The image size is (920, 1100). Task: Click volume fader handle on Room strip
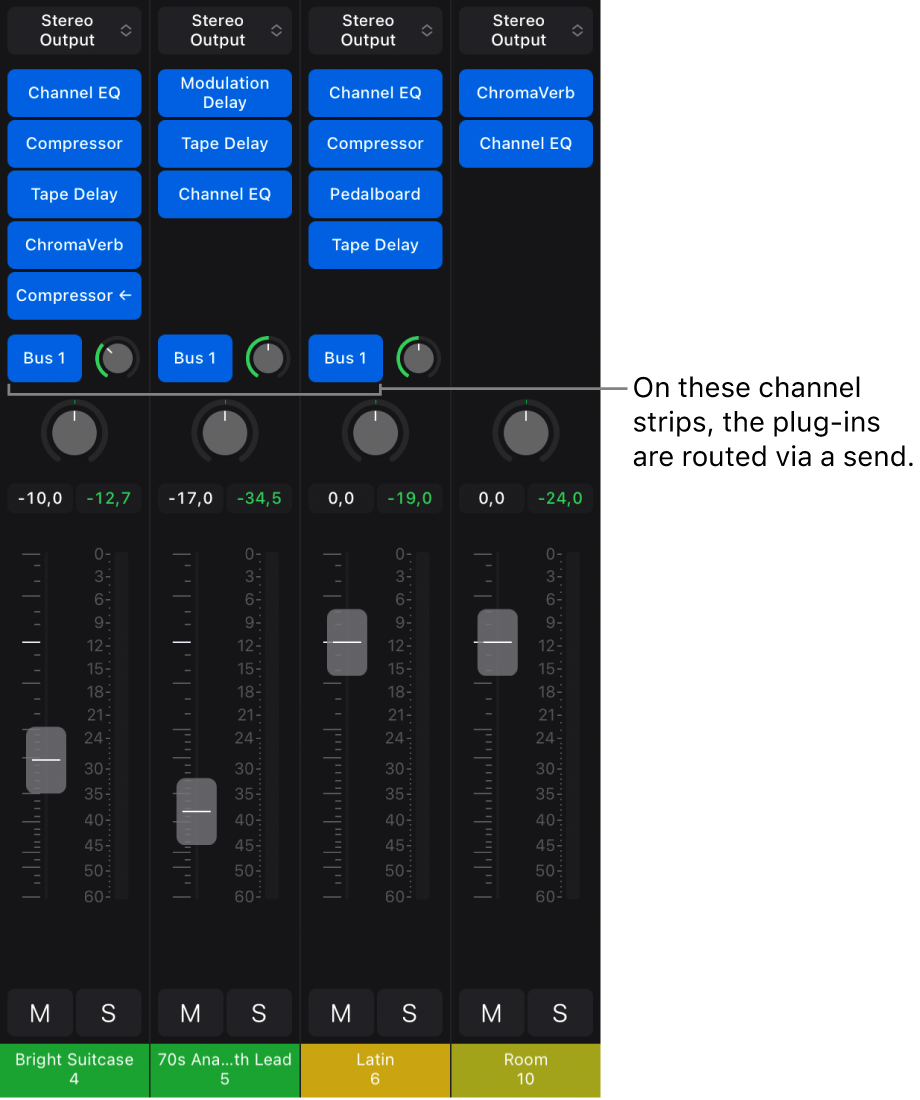[x=498, y=643]
